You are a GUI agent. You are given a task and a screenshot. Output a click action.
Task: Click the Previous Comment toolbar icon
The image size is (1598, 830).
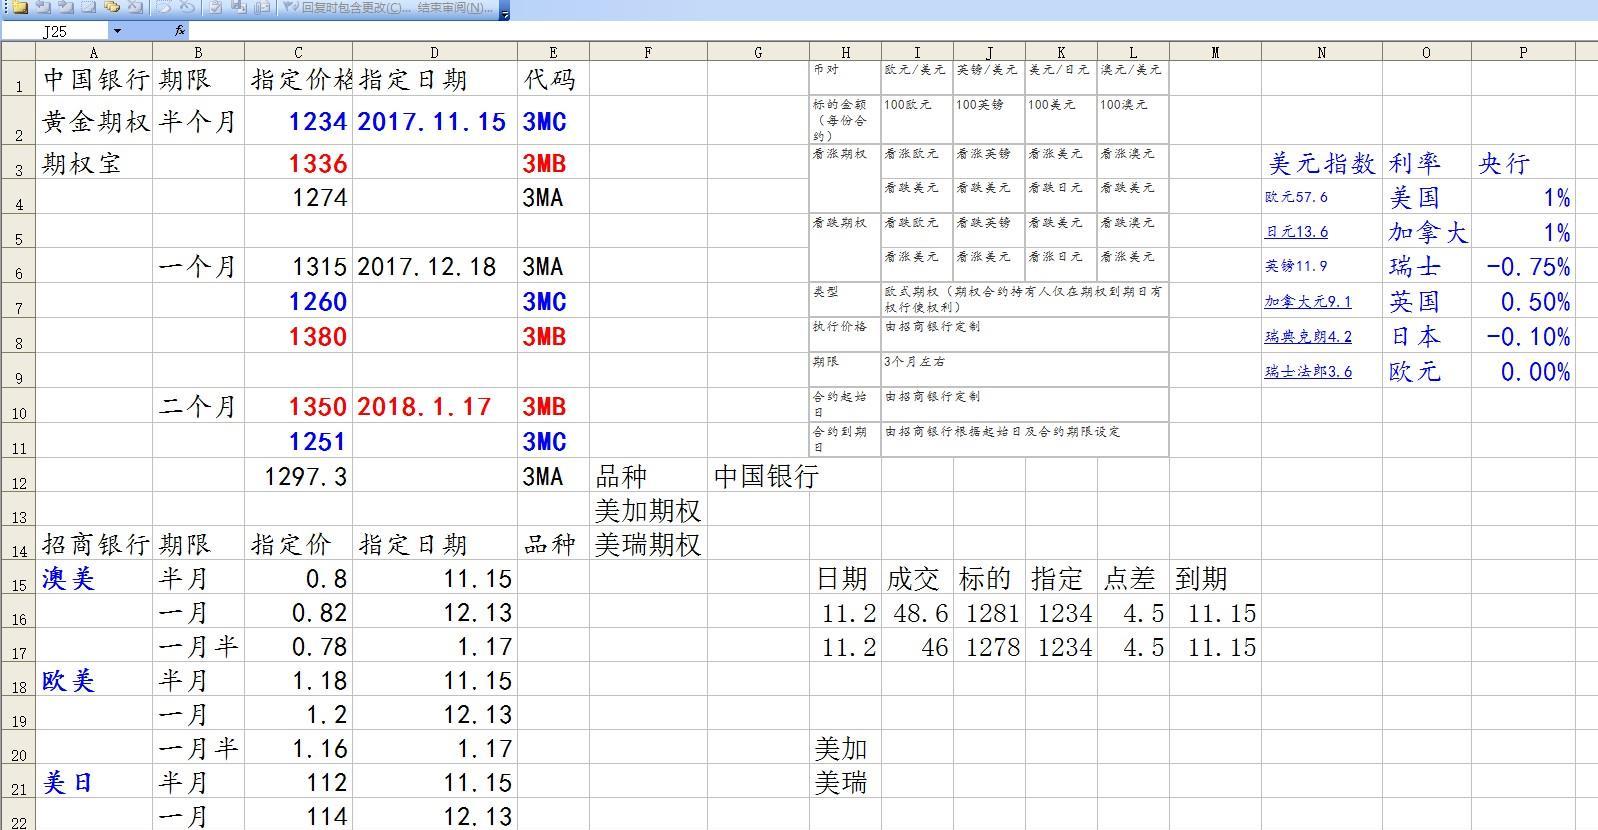tap(42, 7)
